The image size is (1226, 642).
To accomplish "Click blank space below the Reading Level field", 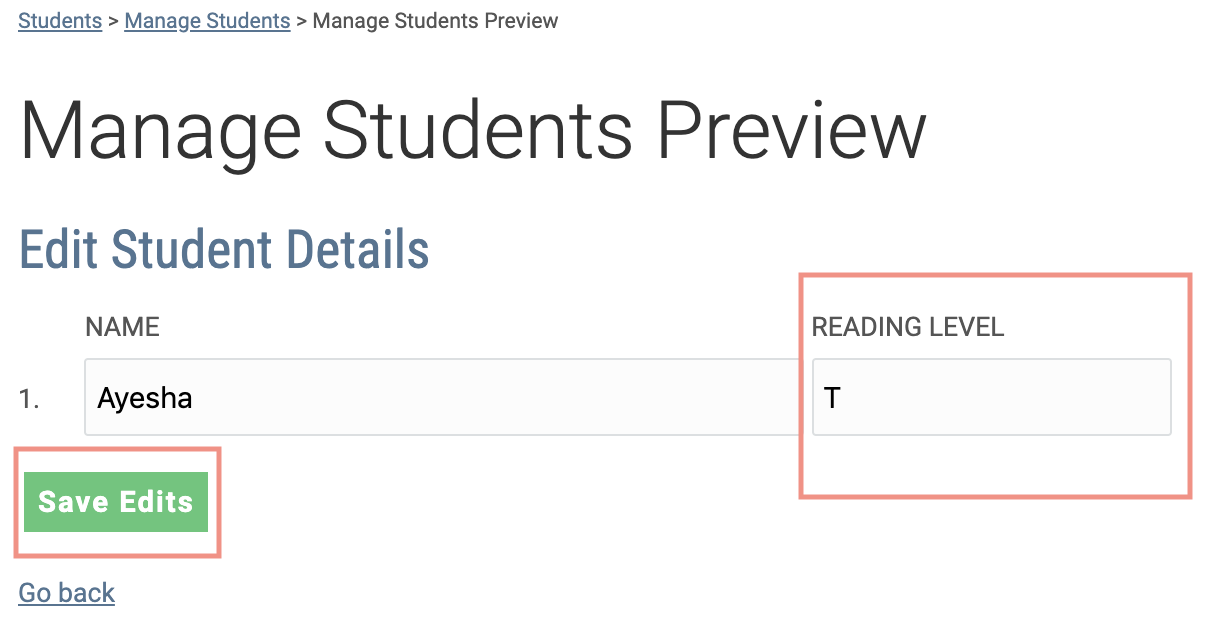I will 990,465.
